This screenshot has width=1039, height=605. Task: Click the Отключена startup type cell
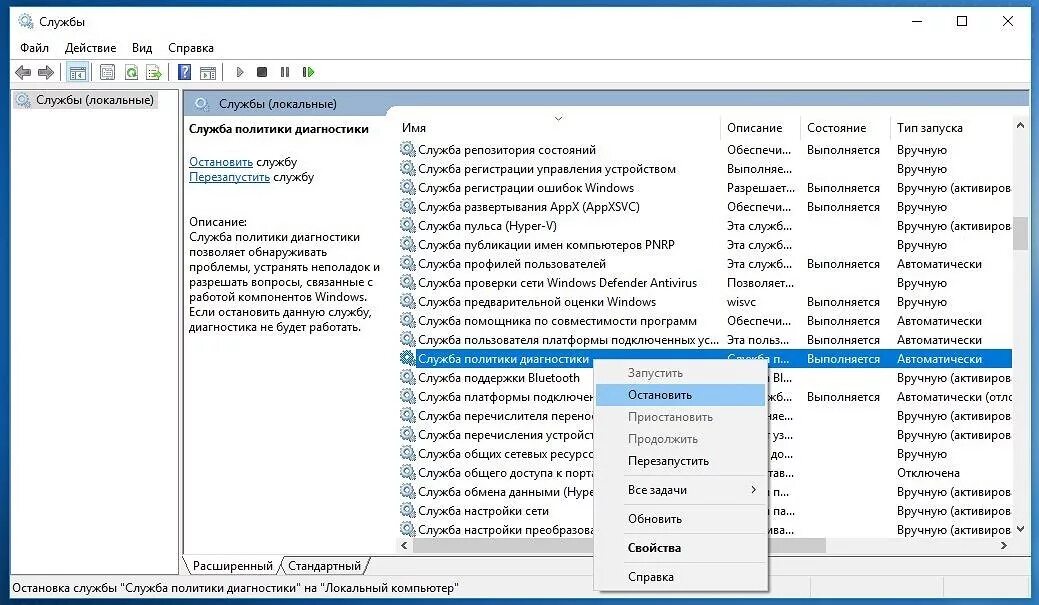(x=928, y=473)
